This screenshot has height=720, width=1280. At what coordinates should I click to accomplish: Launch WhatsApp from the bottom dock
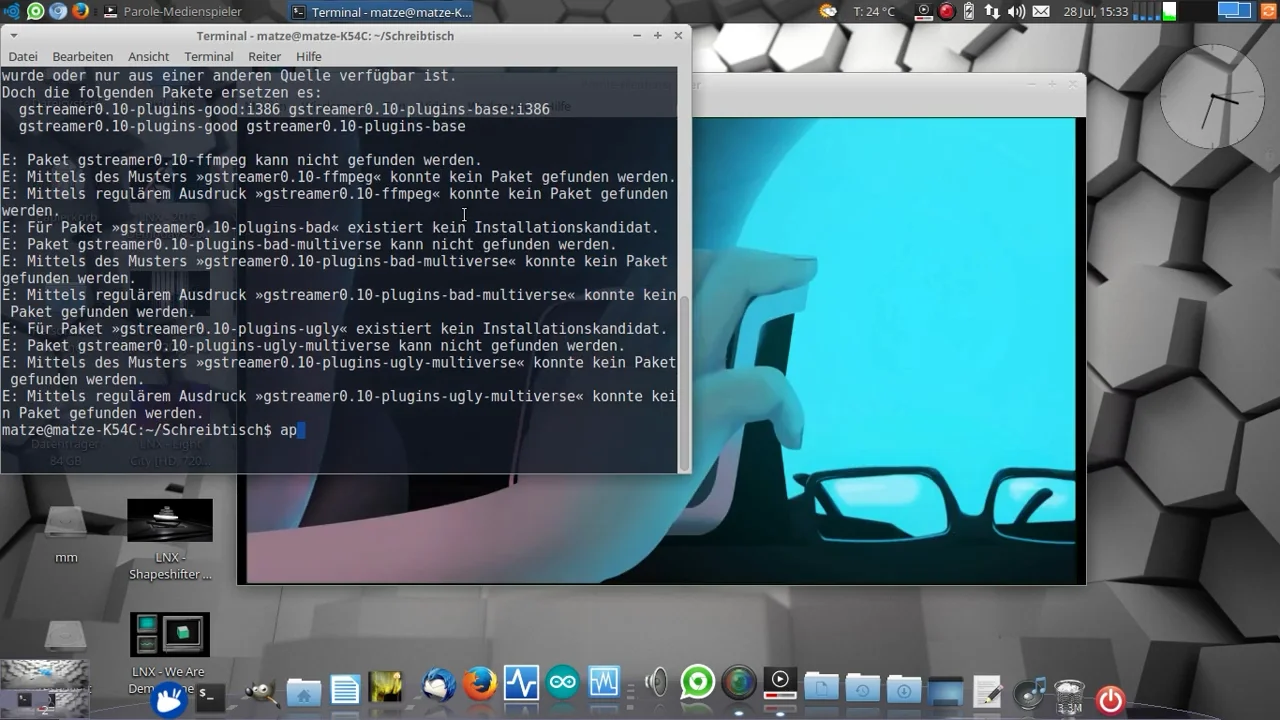pos(698,684)
